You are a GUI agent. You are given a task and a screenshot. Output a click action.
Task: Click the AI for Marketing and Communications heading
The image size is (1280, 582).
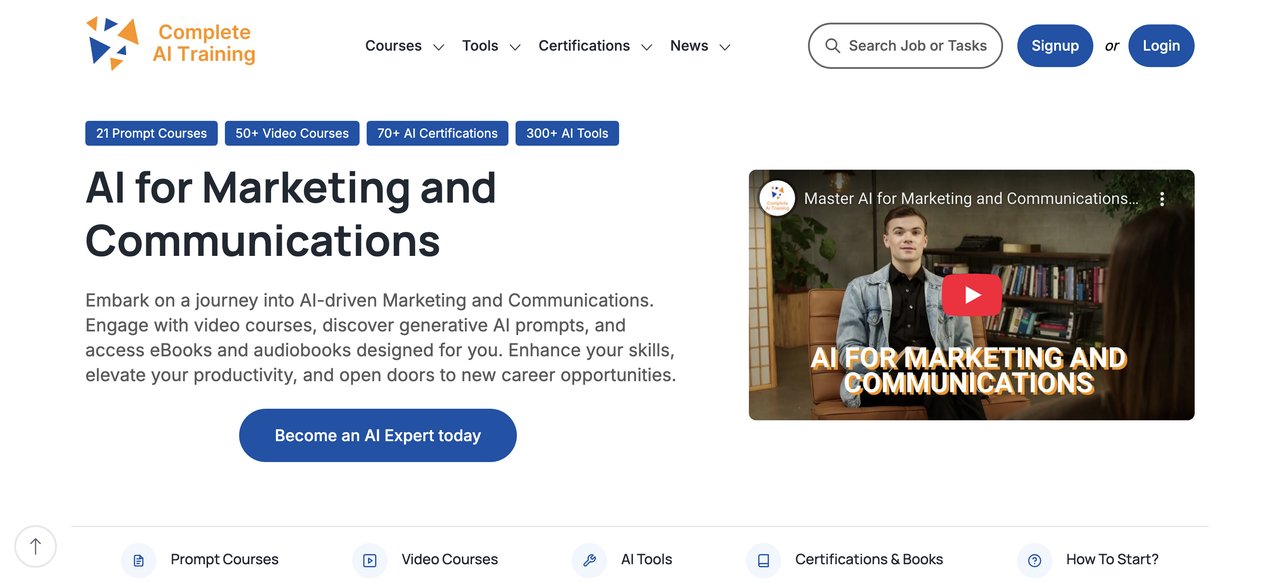[x=291, y=214]
